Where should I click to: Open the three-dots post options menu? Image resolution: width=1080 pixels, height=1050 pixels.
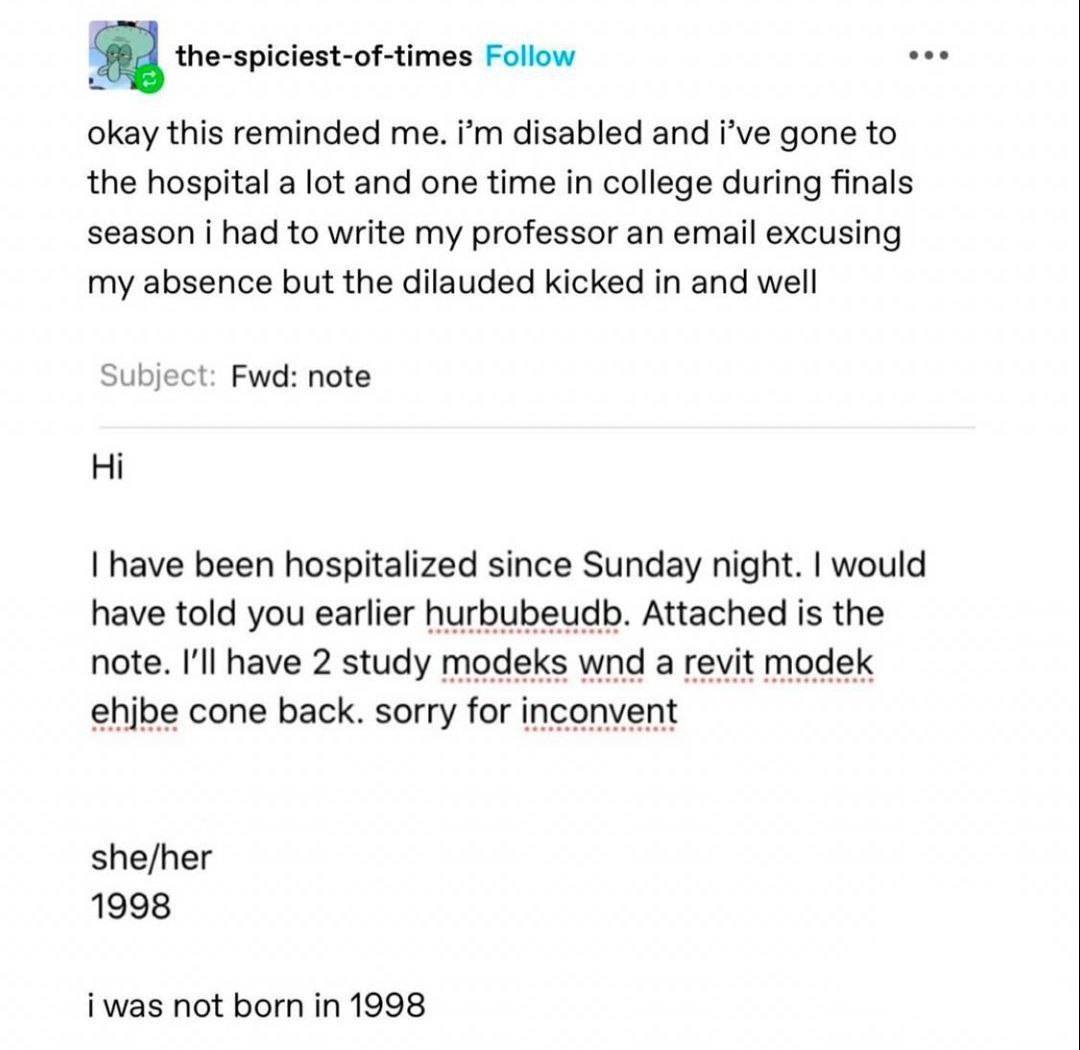pyautogui.click(x=928, y=54)
